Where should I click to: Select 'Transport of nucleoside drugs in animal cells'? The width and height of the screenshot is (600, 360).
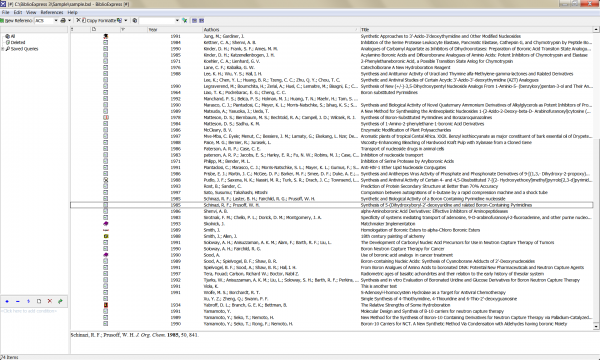[331, 149]
